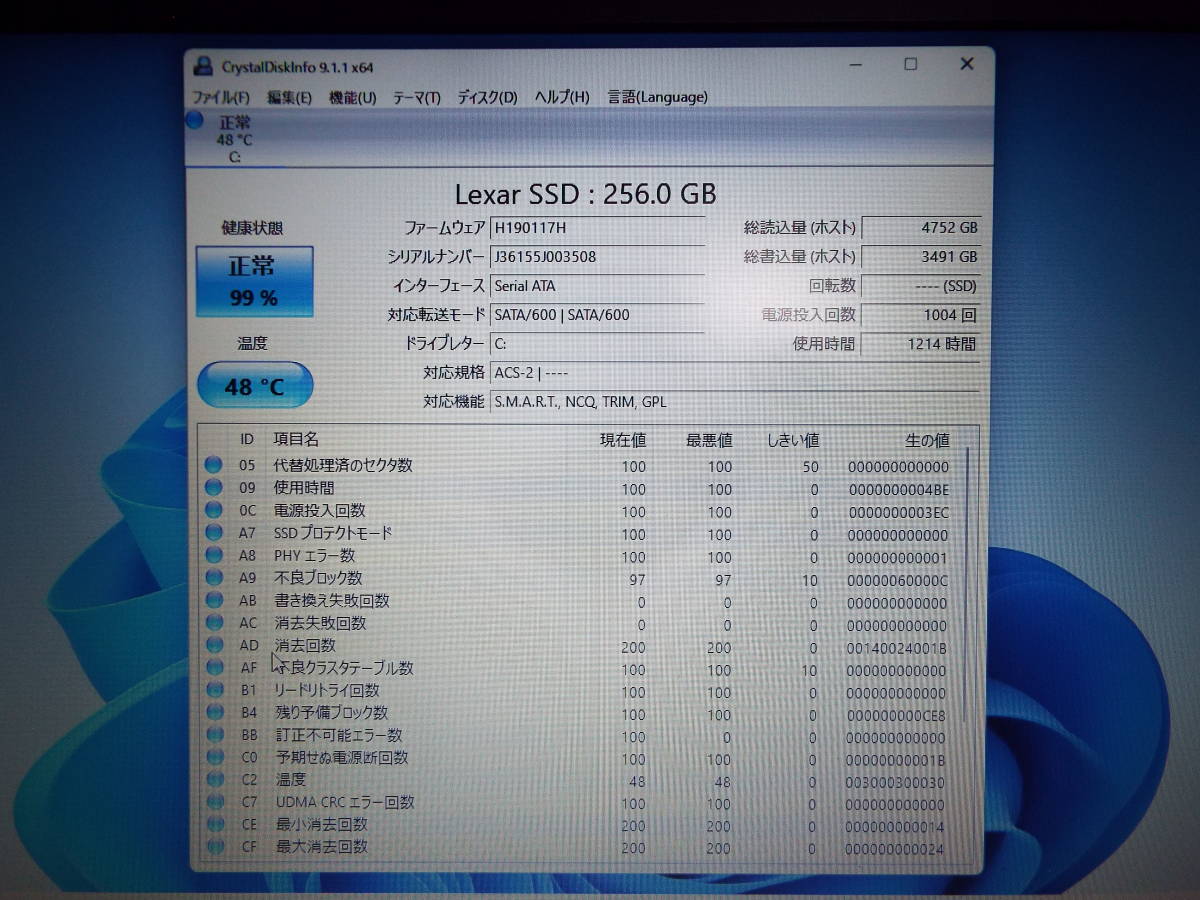Click the Serial ATA interface field
Image resolution: width=1200 pixels, height=900 pixels.
pos(597,286)
